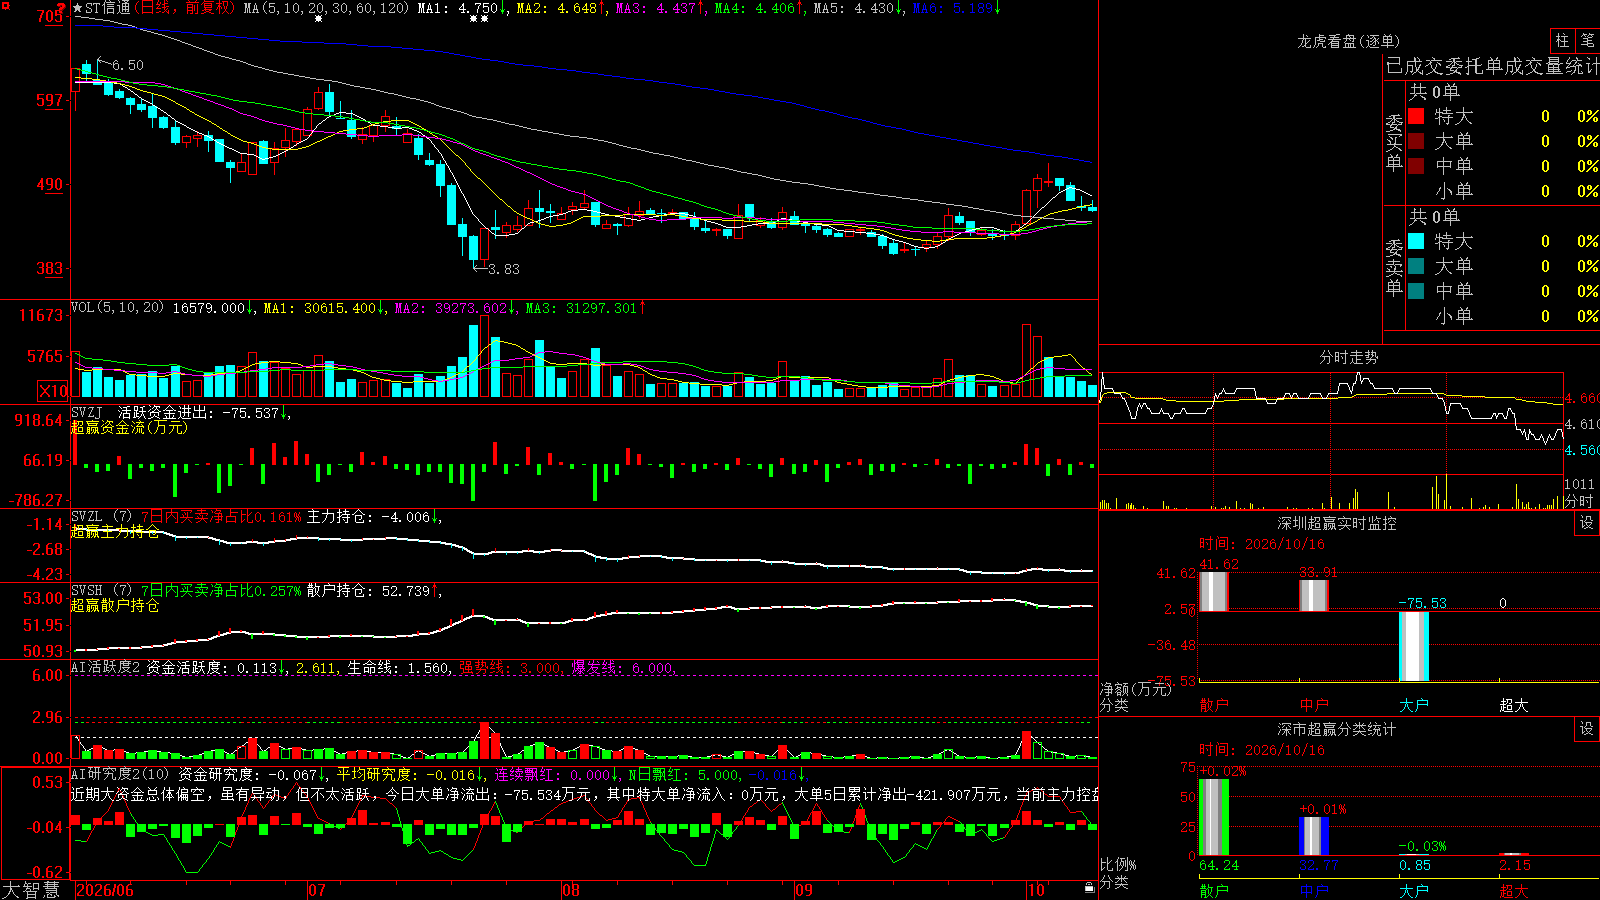Click the 已成交委托单成交量统计 header
1600x900 pixels.
(x=1492, y=66)
